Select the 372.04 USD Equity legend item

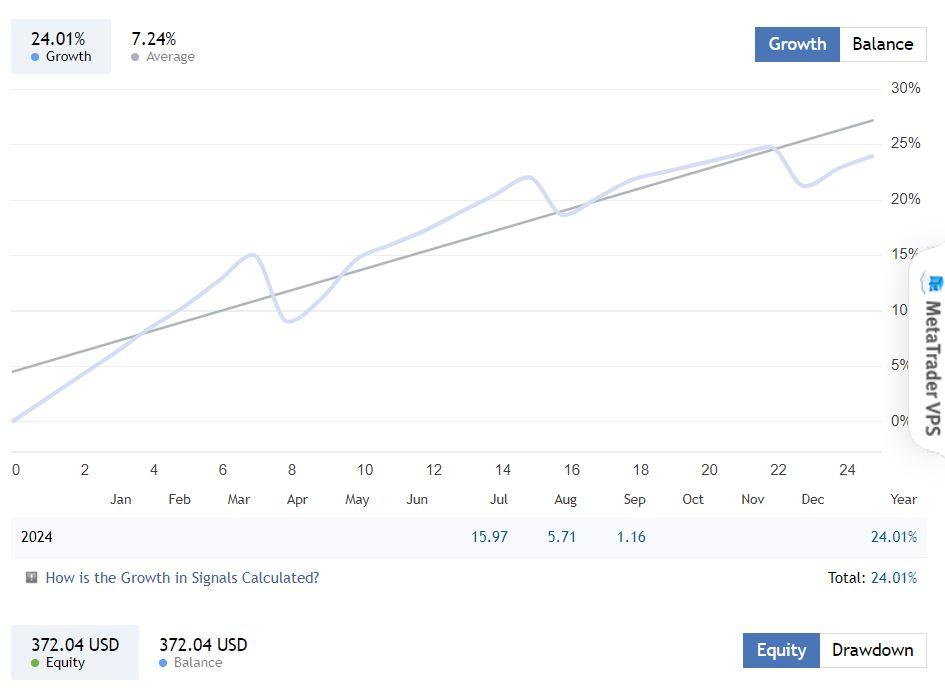[x=75, y=652]
